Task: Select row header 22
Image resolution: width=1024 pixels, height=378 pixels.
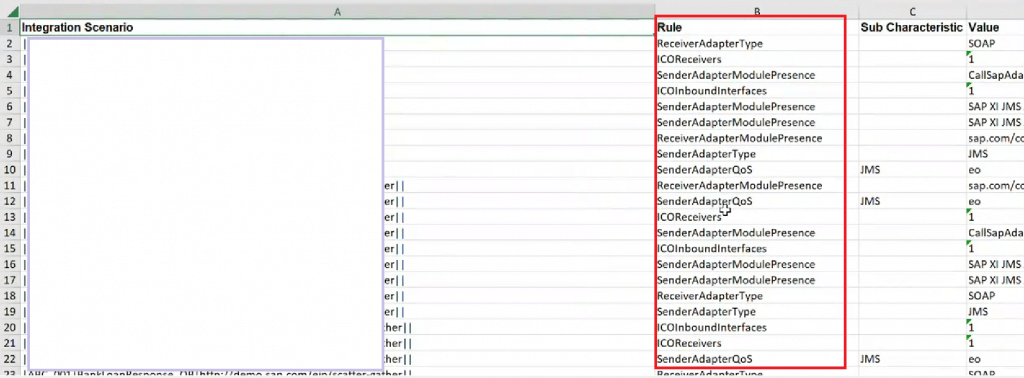Action: pyautogui.click(x=10, y=359)
